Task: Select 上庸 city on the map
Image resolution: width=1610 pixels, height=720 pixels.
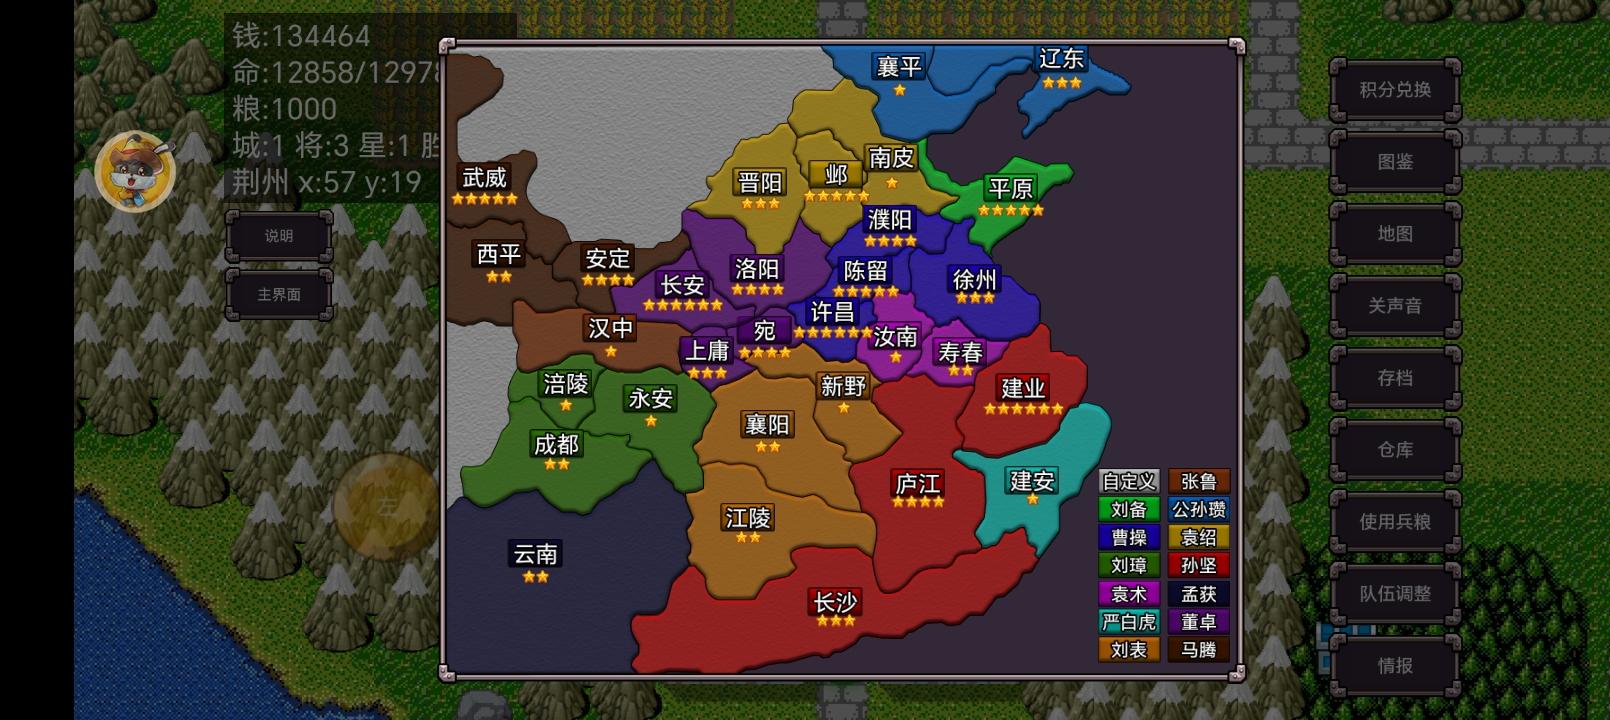Action: pyautogui.click(x=707, y=351)
